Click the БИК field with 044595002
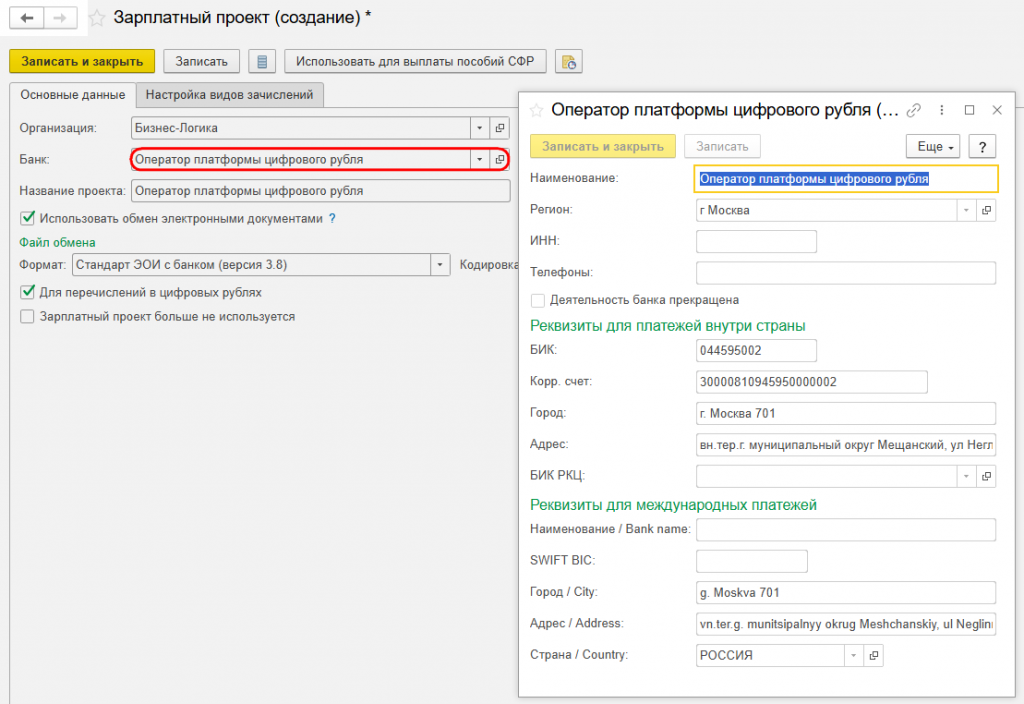1024x704 pixels. tap(756, 351)
